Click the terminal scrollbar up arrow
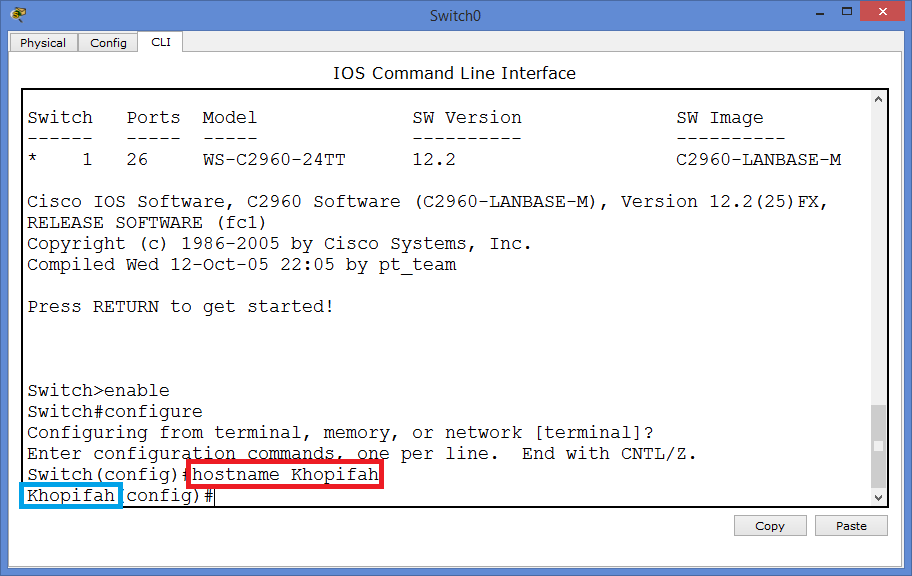912x576 pixels. click(878, 100)
